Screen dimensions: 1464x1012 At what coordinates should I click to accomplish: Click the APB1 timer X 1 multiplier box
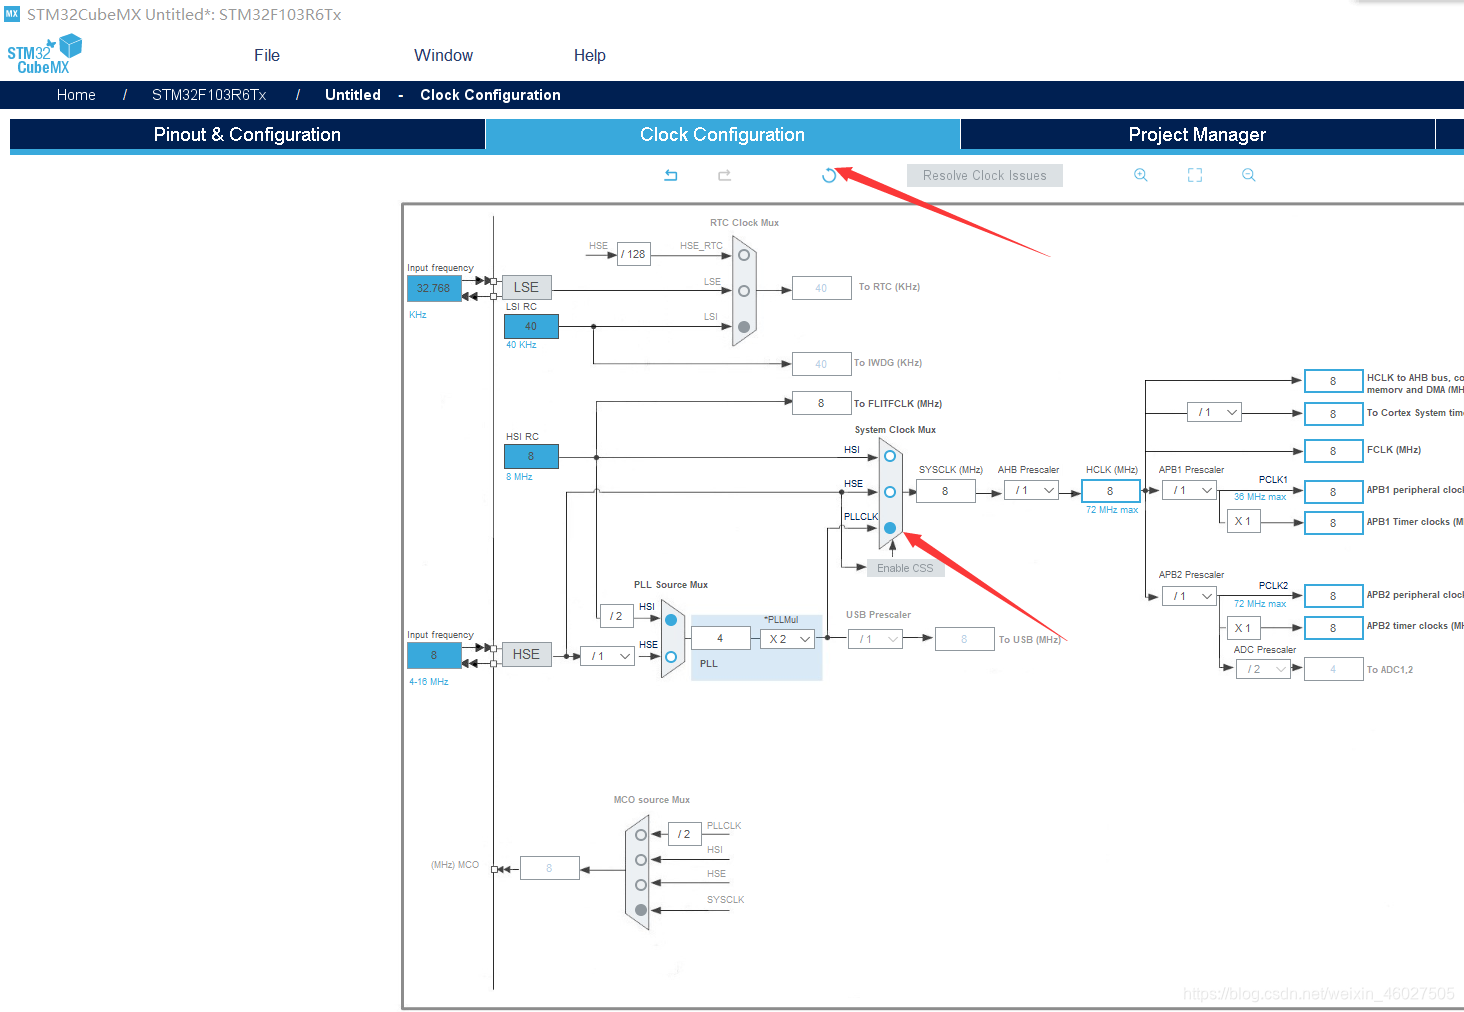tap(1243, 521)
